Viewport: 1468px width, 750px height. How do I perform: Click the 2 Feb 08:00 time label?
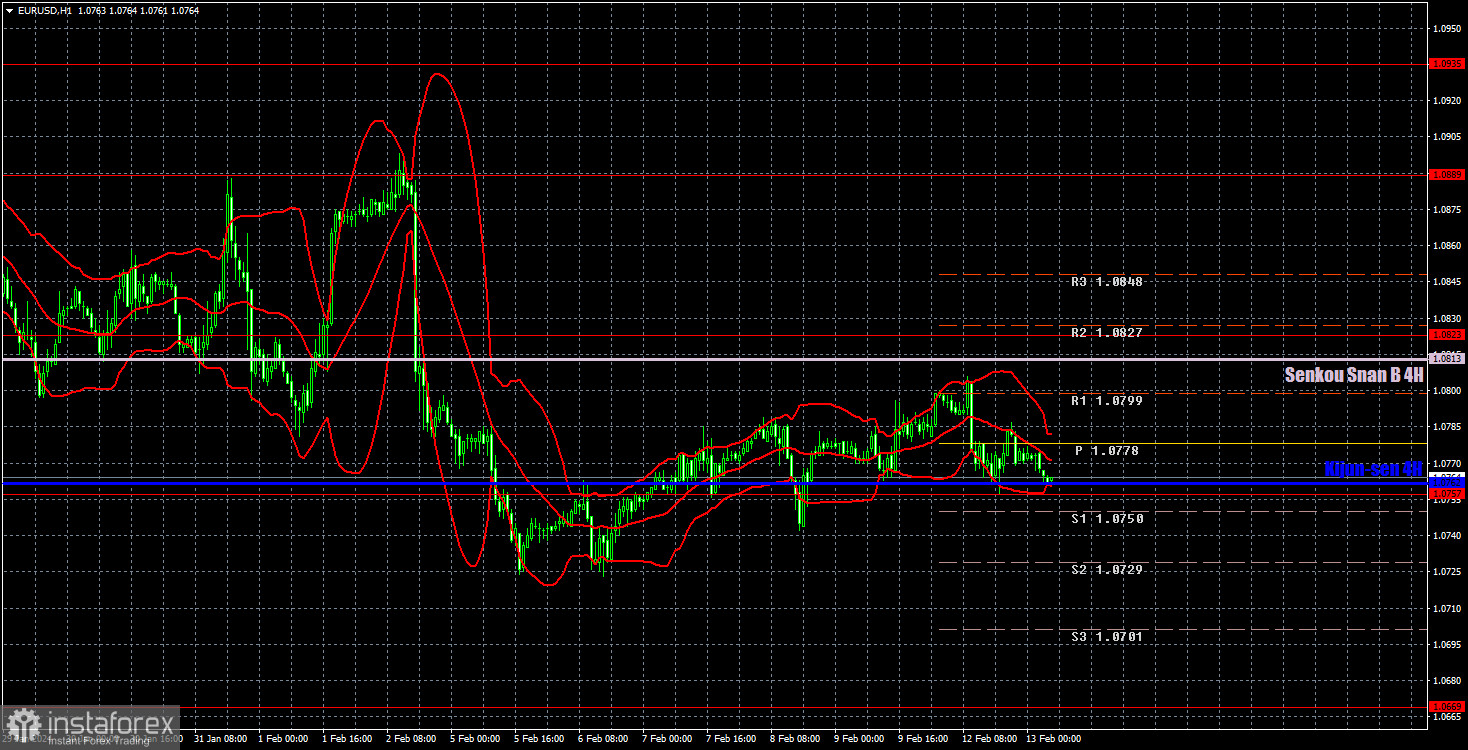click(409, 739)
